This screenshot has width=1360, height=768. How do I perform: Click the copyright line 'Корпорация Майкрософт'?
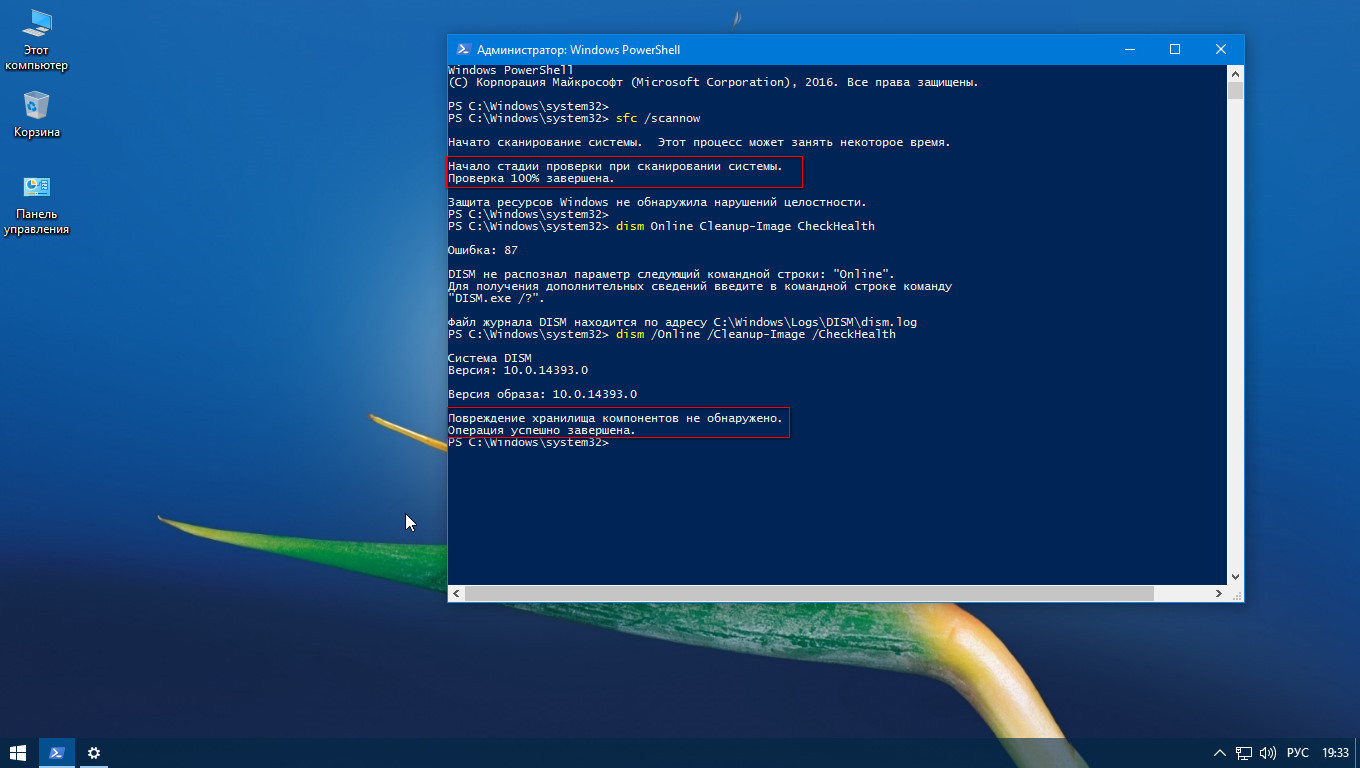pyautogui.click(x=713, y=82)
